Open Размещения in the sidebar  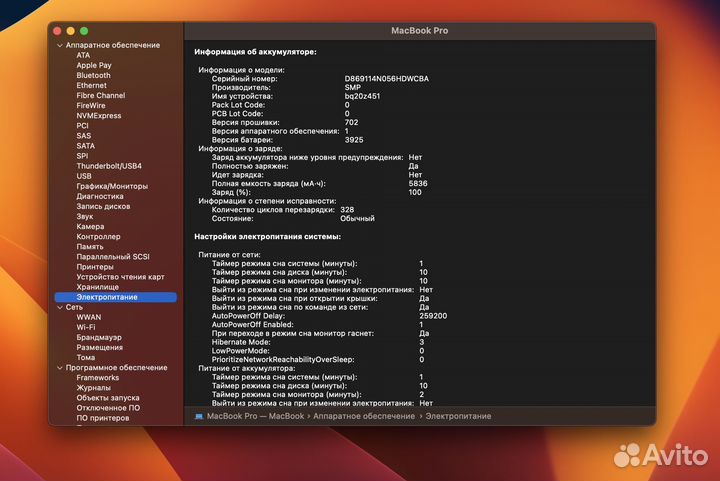pos(99,347)
